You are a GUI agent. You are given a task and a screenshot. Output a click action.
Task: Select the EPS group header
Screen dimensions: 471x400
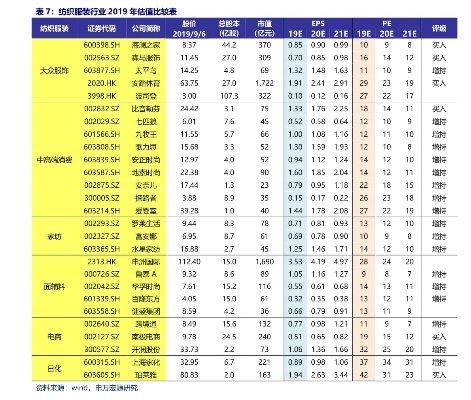318,24
